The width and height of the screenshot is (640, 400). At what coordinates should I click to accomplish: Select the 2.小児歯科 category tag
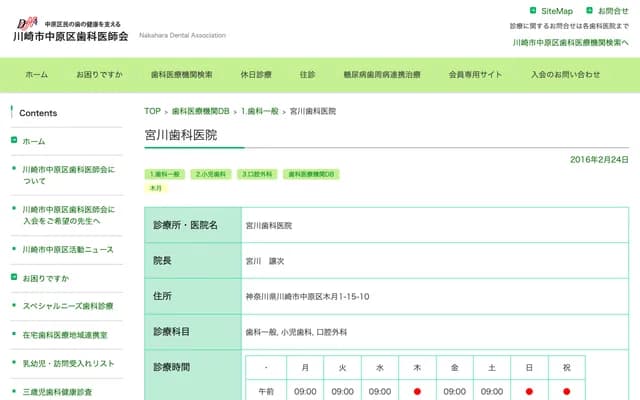(x=211, y=174)
